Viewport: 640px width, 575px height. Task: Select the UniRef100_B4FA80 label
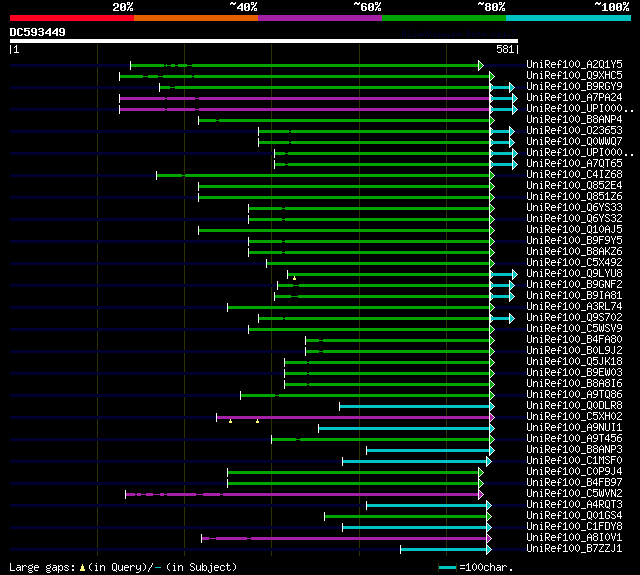coord(574,340)
